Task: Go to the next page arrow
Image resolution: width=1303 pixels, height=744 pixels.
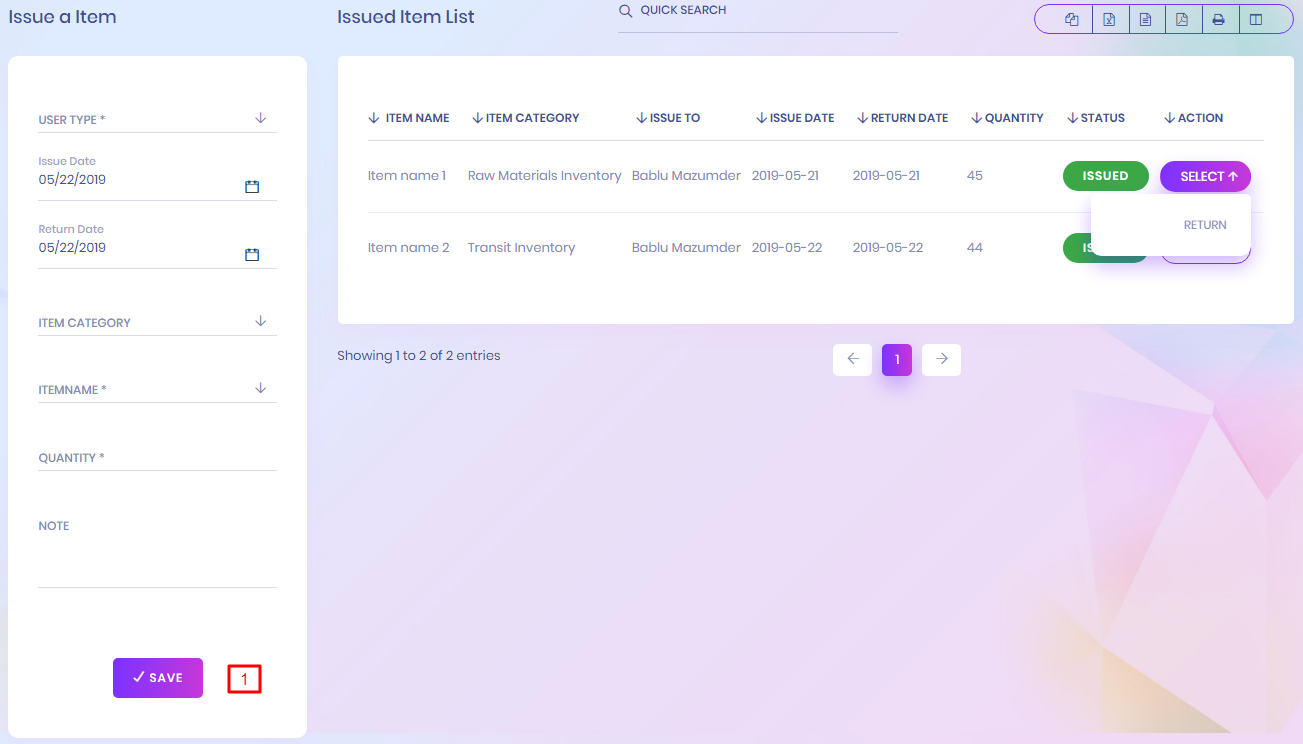Action: click(941, 360)
